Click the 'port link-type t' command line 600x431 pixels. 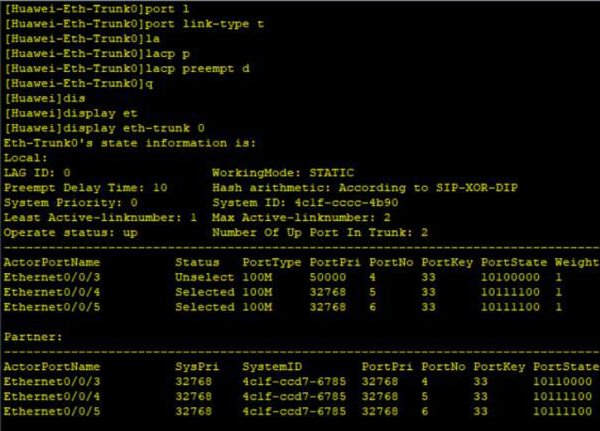[x=134, y=24]
